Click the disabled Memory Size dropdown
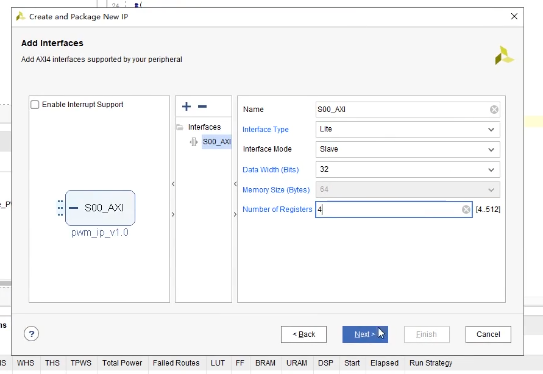The height and width of the screenshot is (374, 543). 408,190
